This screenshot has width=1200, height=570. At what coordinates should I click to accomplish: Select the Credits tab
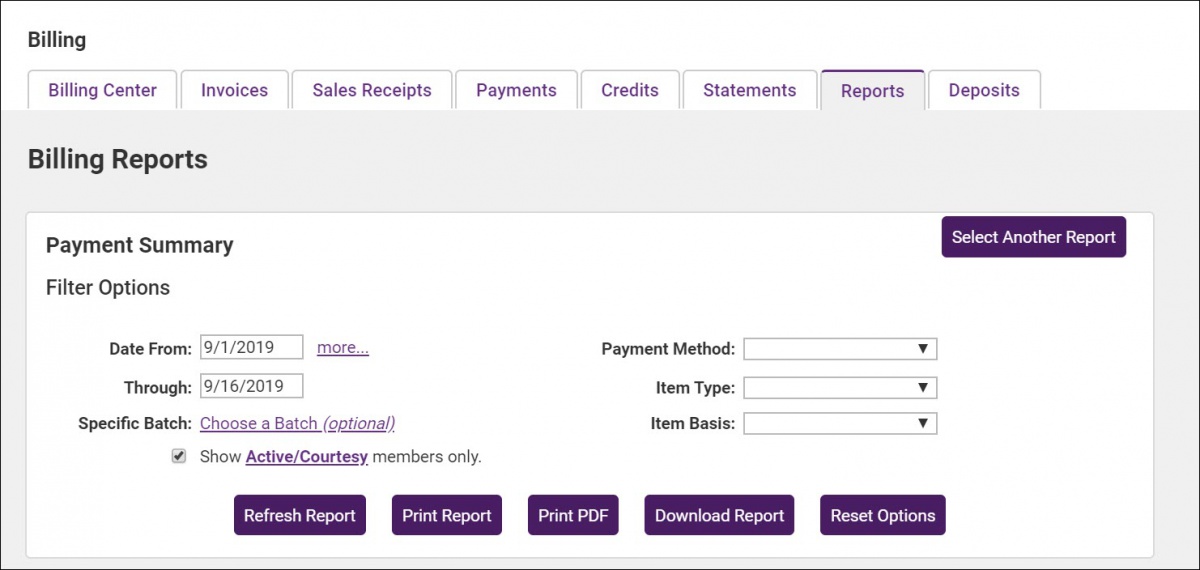630,90
